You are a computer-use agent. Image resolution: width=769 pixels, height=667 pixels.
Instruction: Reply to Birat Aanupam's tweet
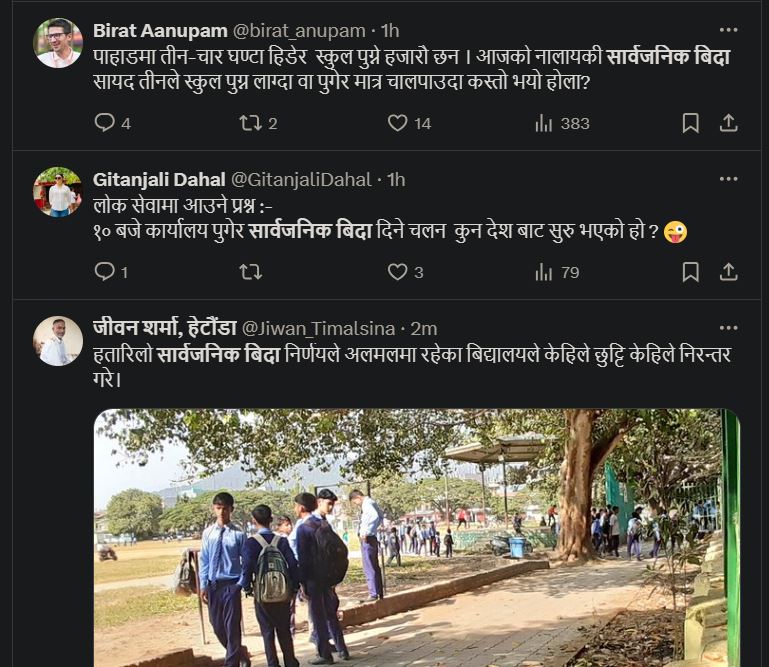point(105,123)
